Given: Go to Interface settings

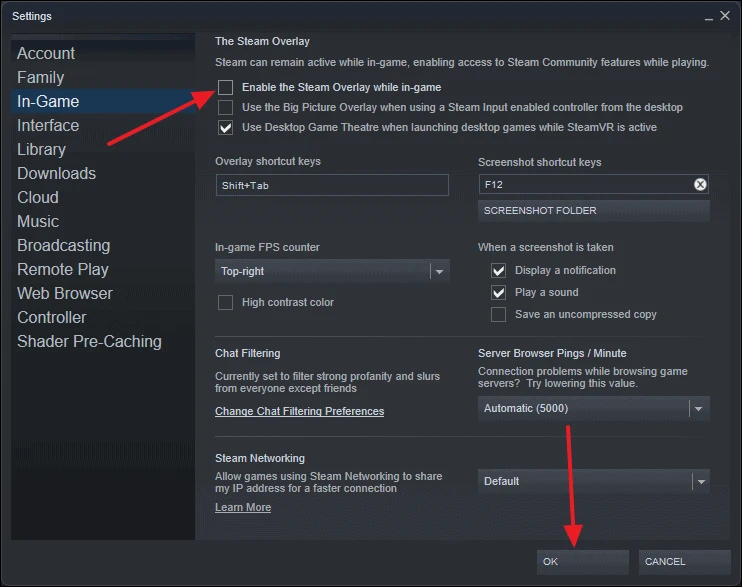Looking at the screenshot, I should pos(103,125).
